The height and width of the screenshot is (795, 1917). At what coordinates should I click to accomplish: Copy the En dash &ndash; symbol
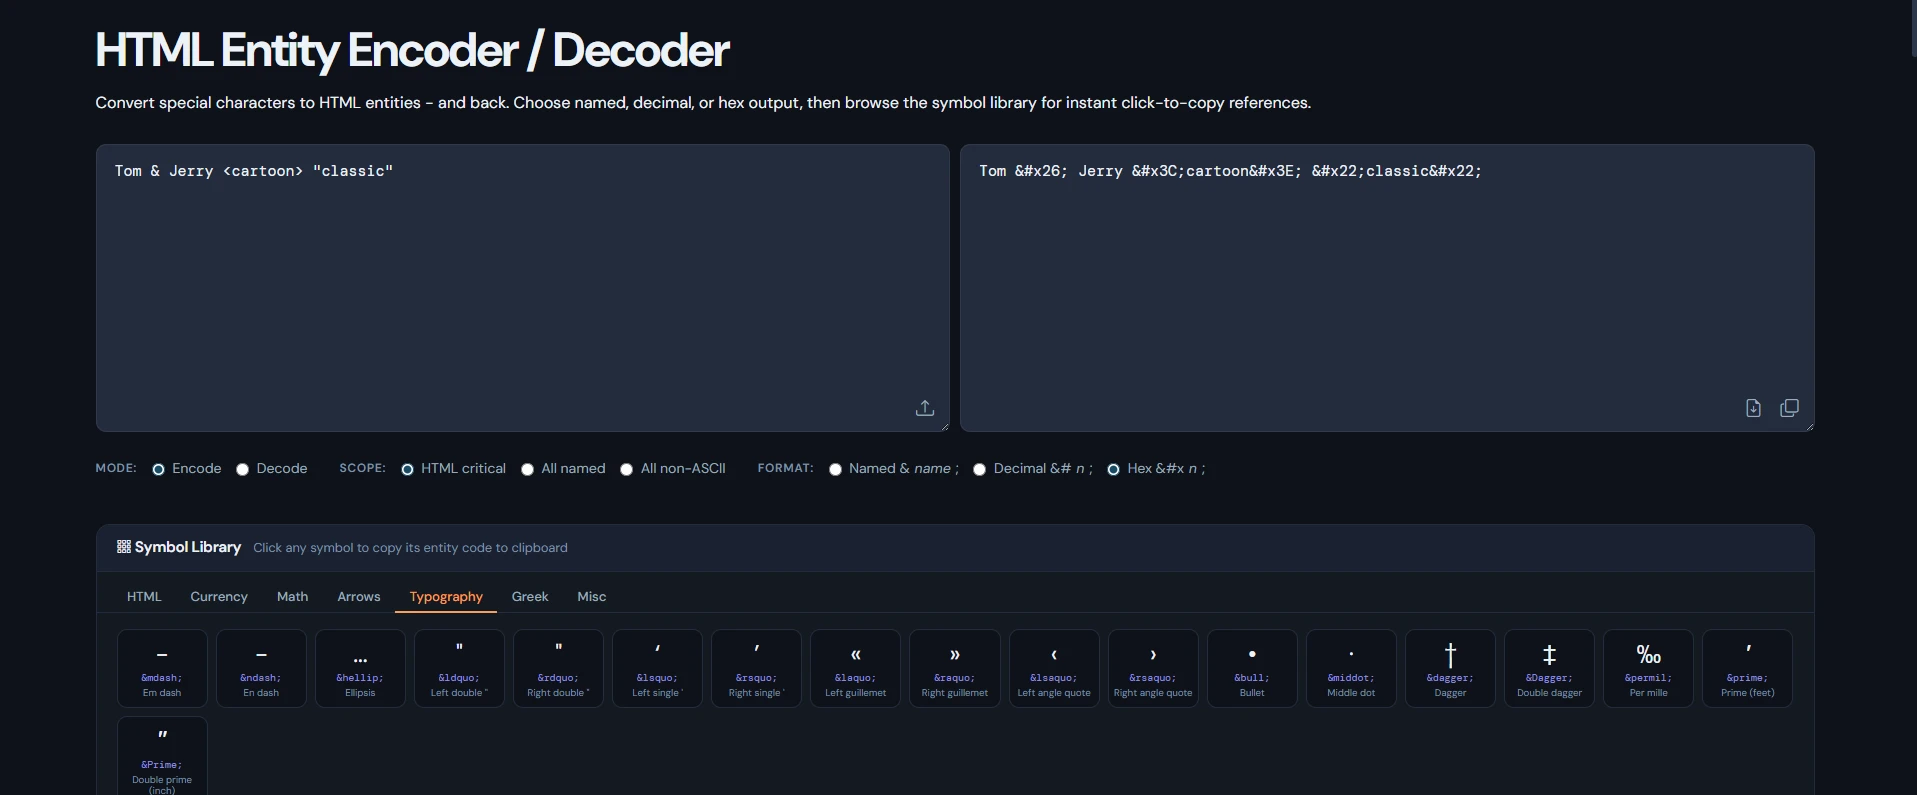(261, 668)
